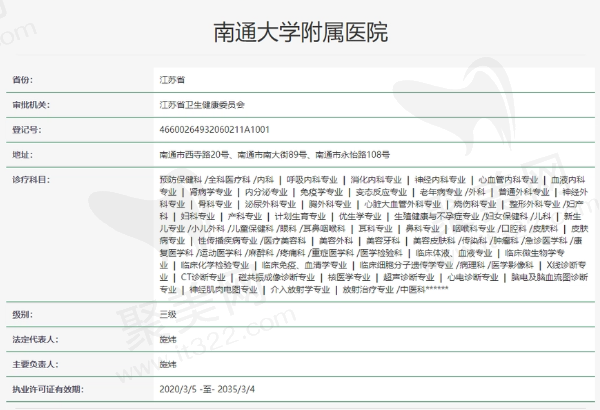Screen dimensions: 600x410
Task: Click 计划生育专业 in the department list
Action: pyautogui.click(x=300, y=216)
